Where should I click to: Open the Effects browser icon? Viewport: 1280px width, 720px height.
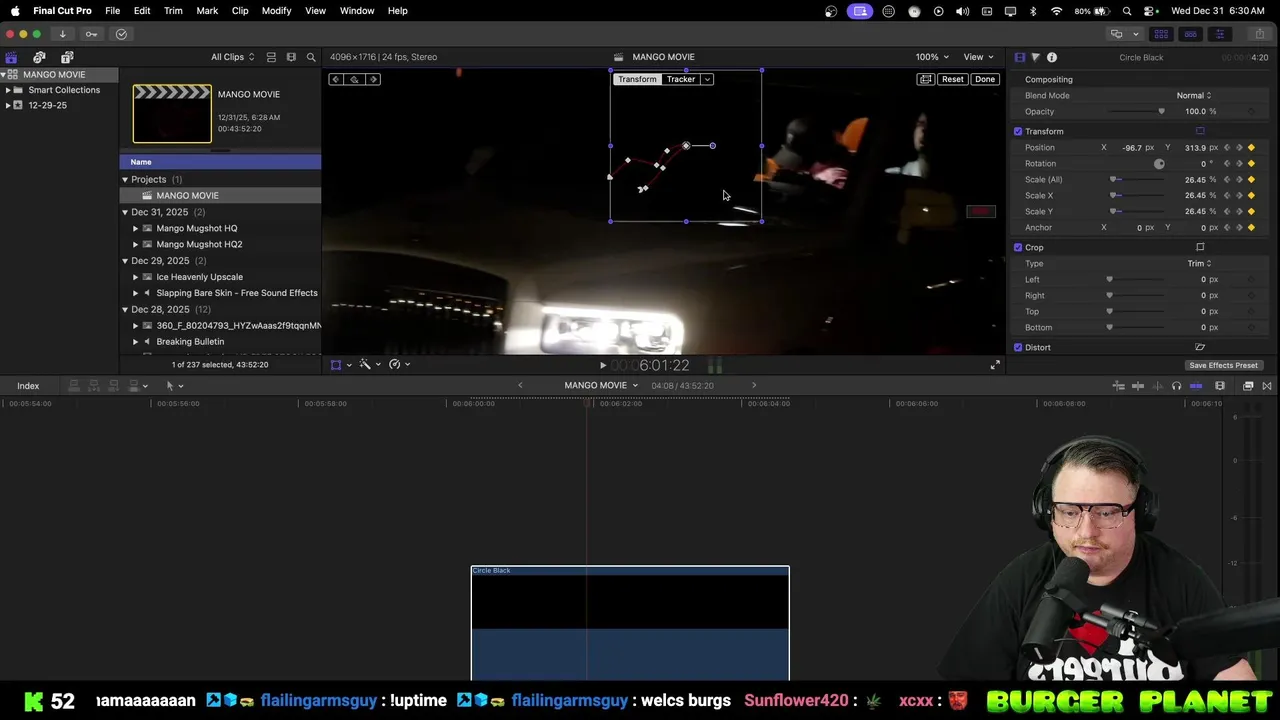click(x=1248, y=386)
